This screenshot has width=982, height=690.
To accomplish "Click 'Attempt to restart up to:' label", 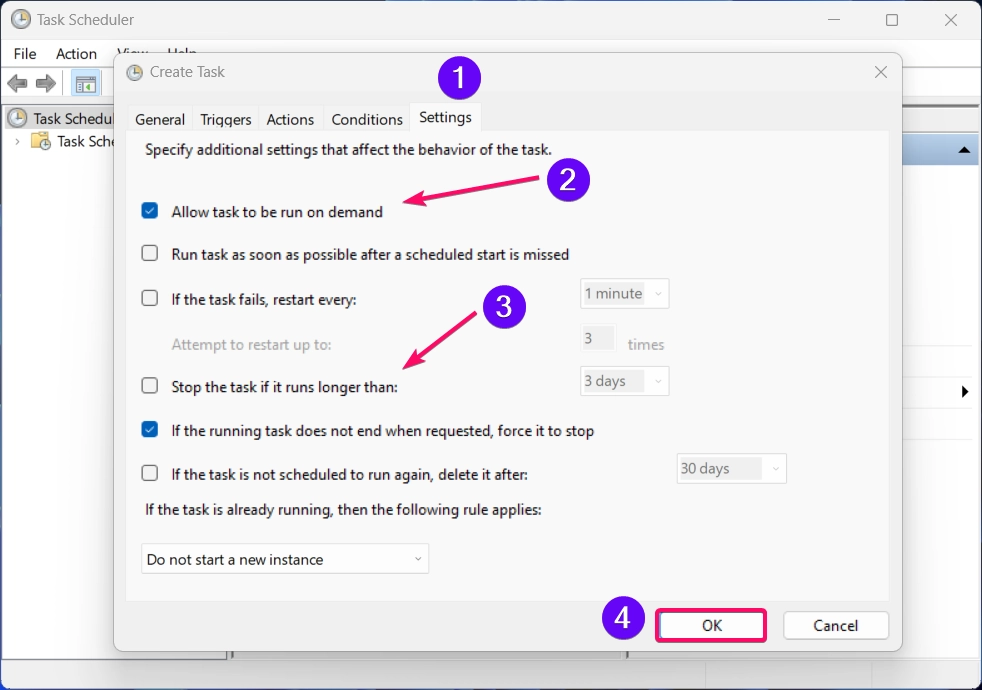I will click(251, 344).
